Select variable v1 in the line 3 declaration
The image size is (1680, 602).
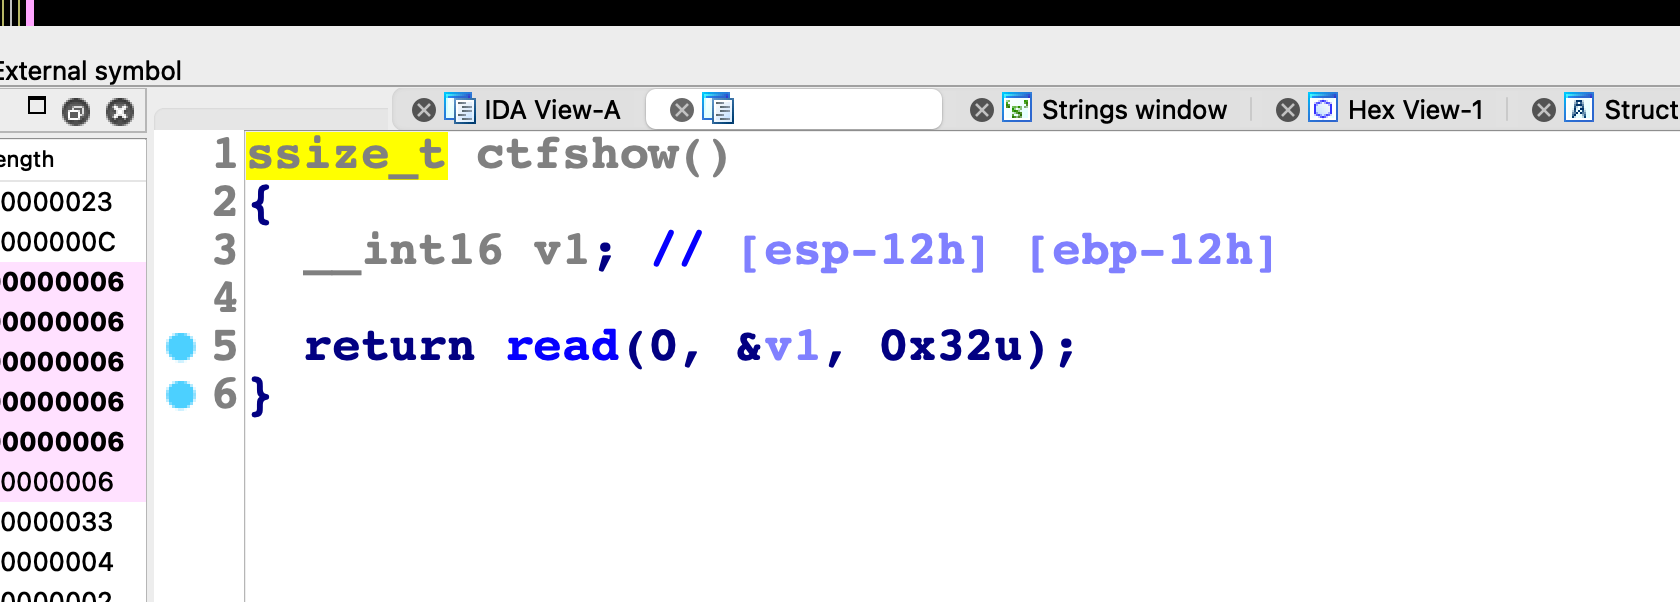[561, 251]
